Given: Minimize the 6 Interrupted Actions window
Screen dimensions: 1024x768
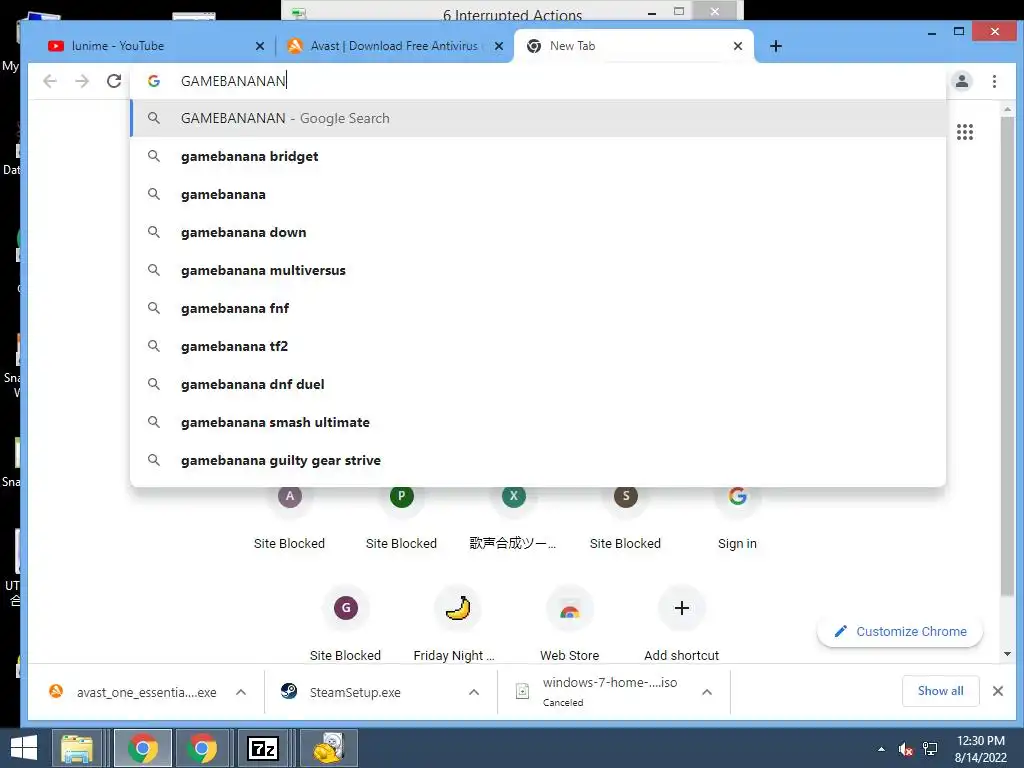Looking at the screenshot, I should click(x=652, y=12).
